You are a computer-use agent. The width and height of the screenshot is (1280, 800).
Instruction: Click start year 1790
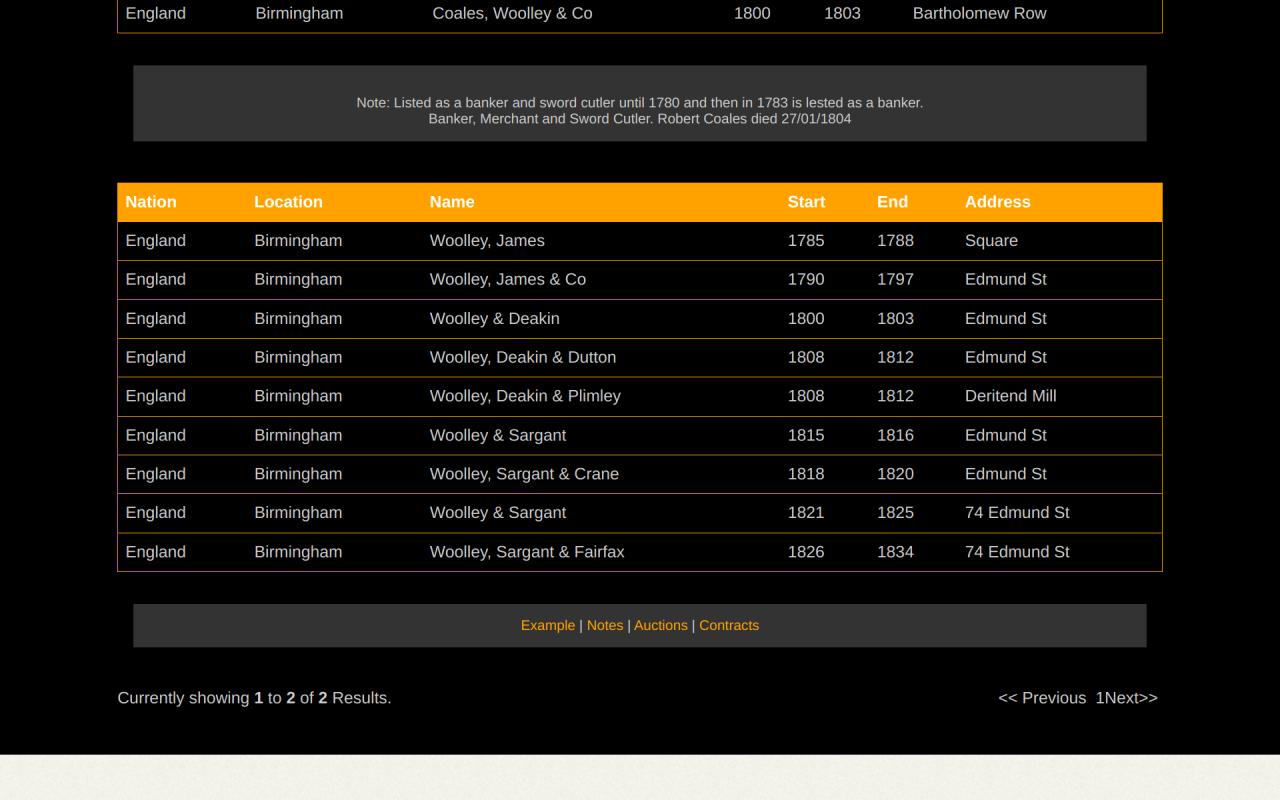pyautogui.click(x=806, y=280)
